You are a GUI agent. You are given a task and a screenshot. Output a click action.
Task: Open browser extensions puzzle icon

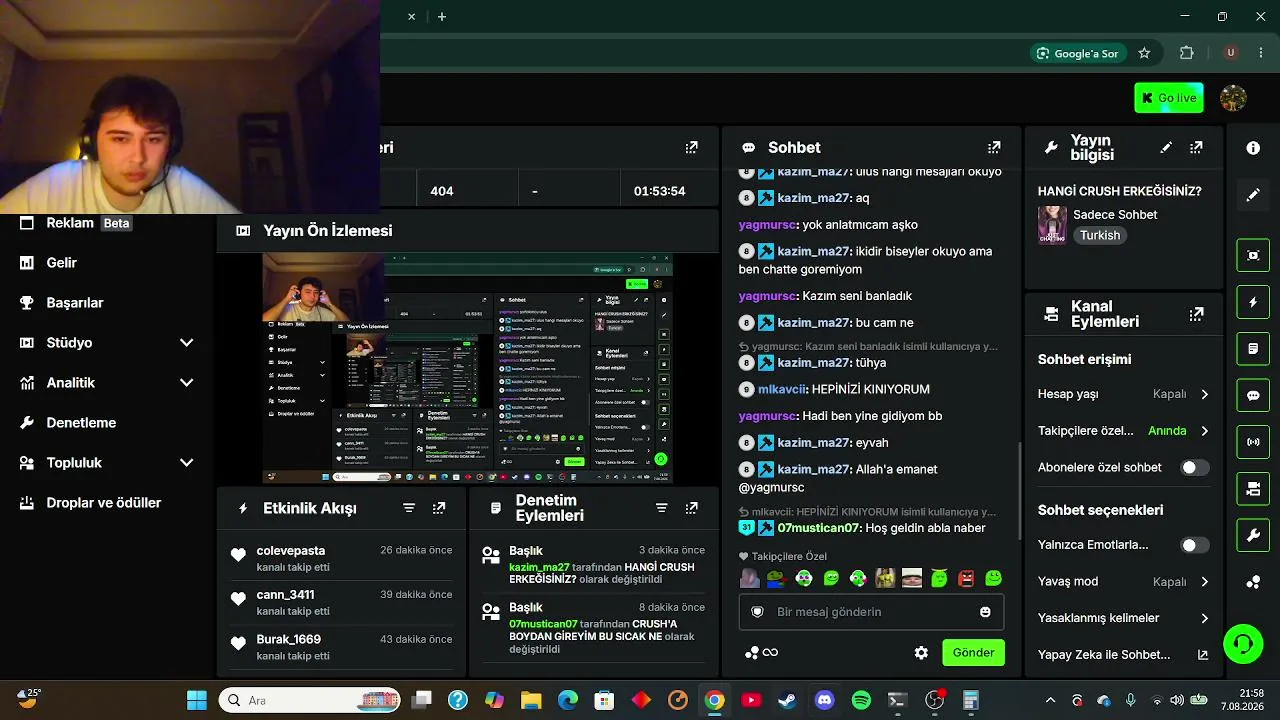(1187, 53)
